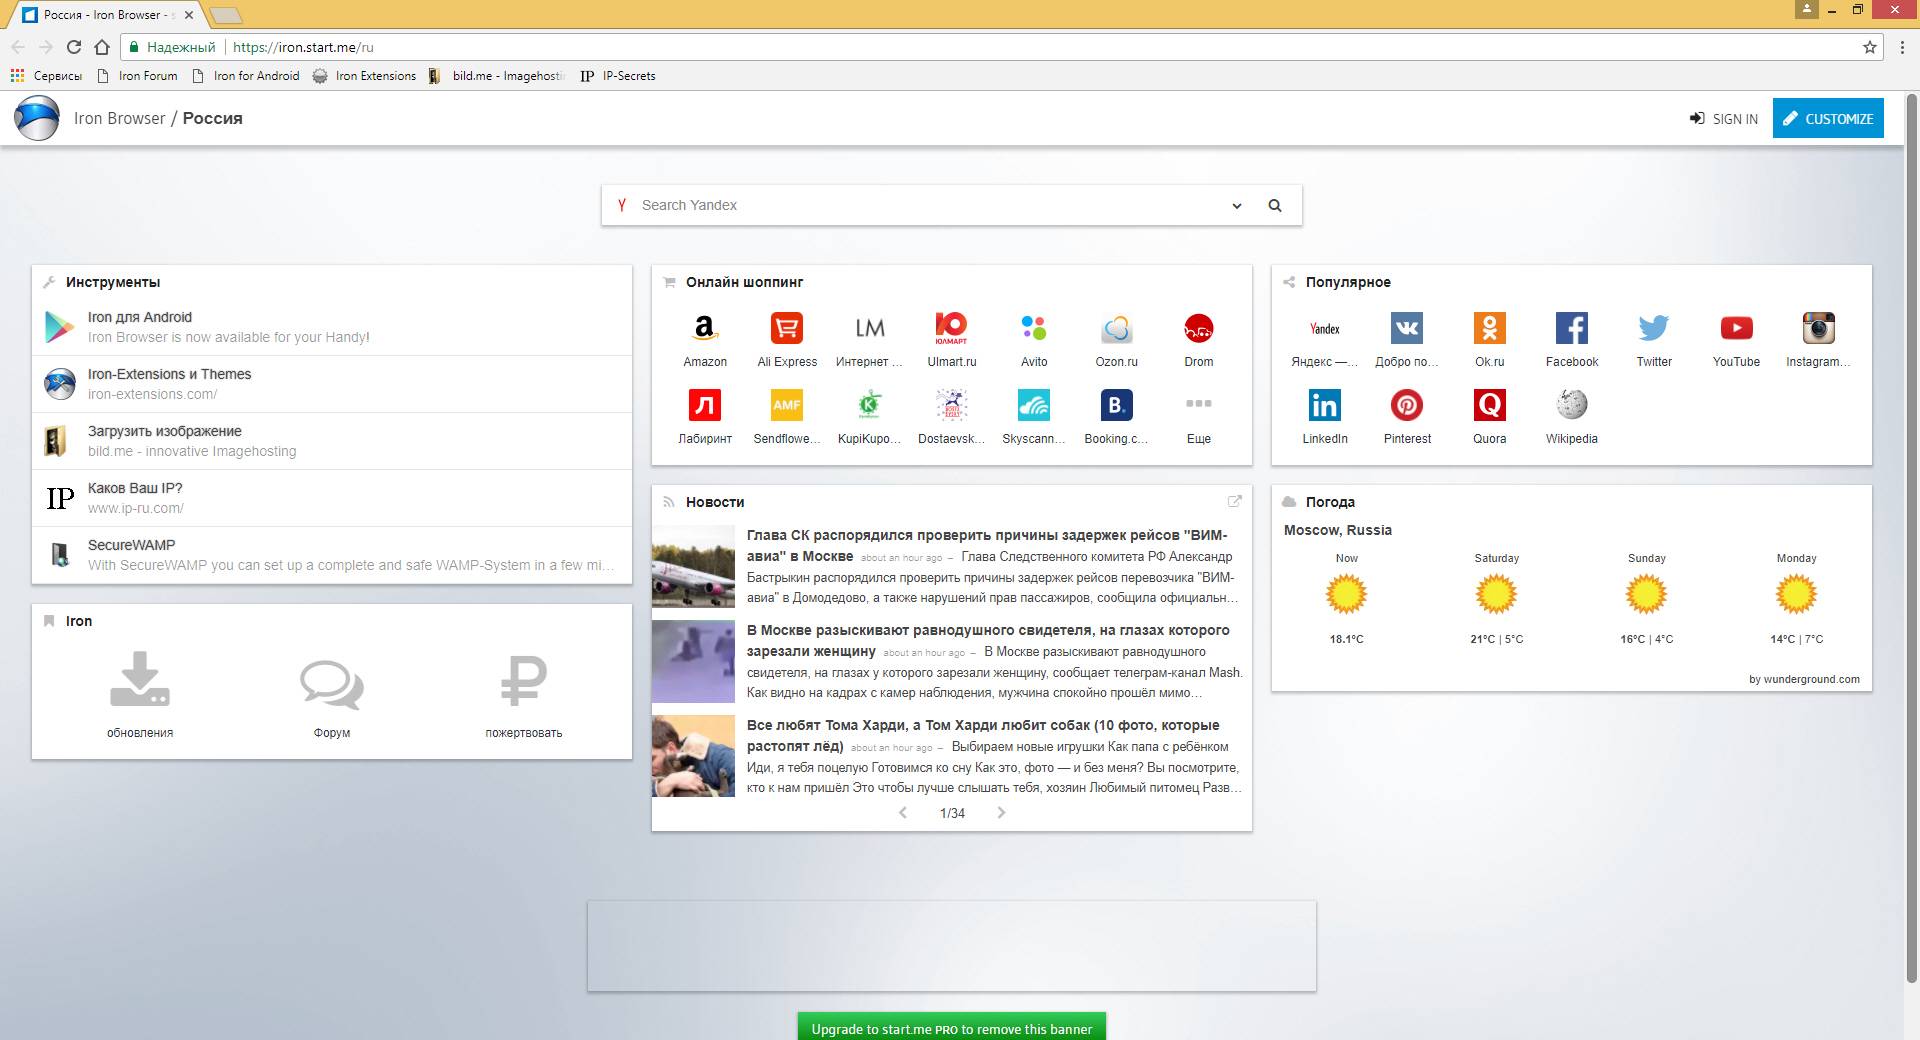
Task: Open the KupiKupon icon
Action: pyautogui.click(x=869, y=405)
